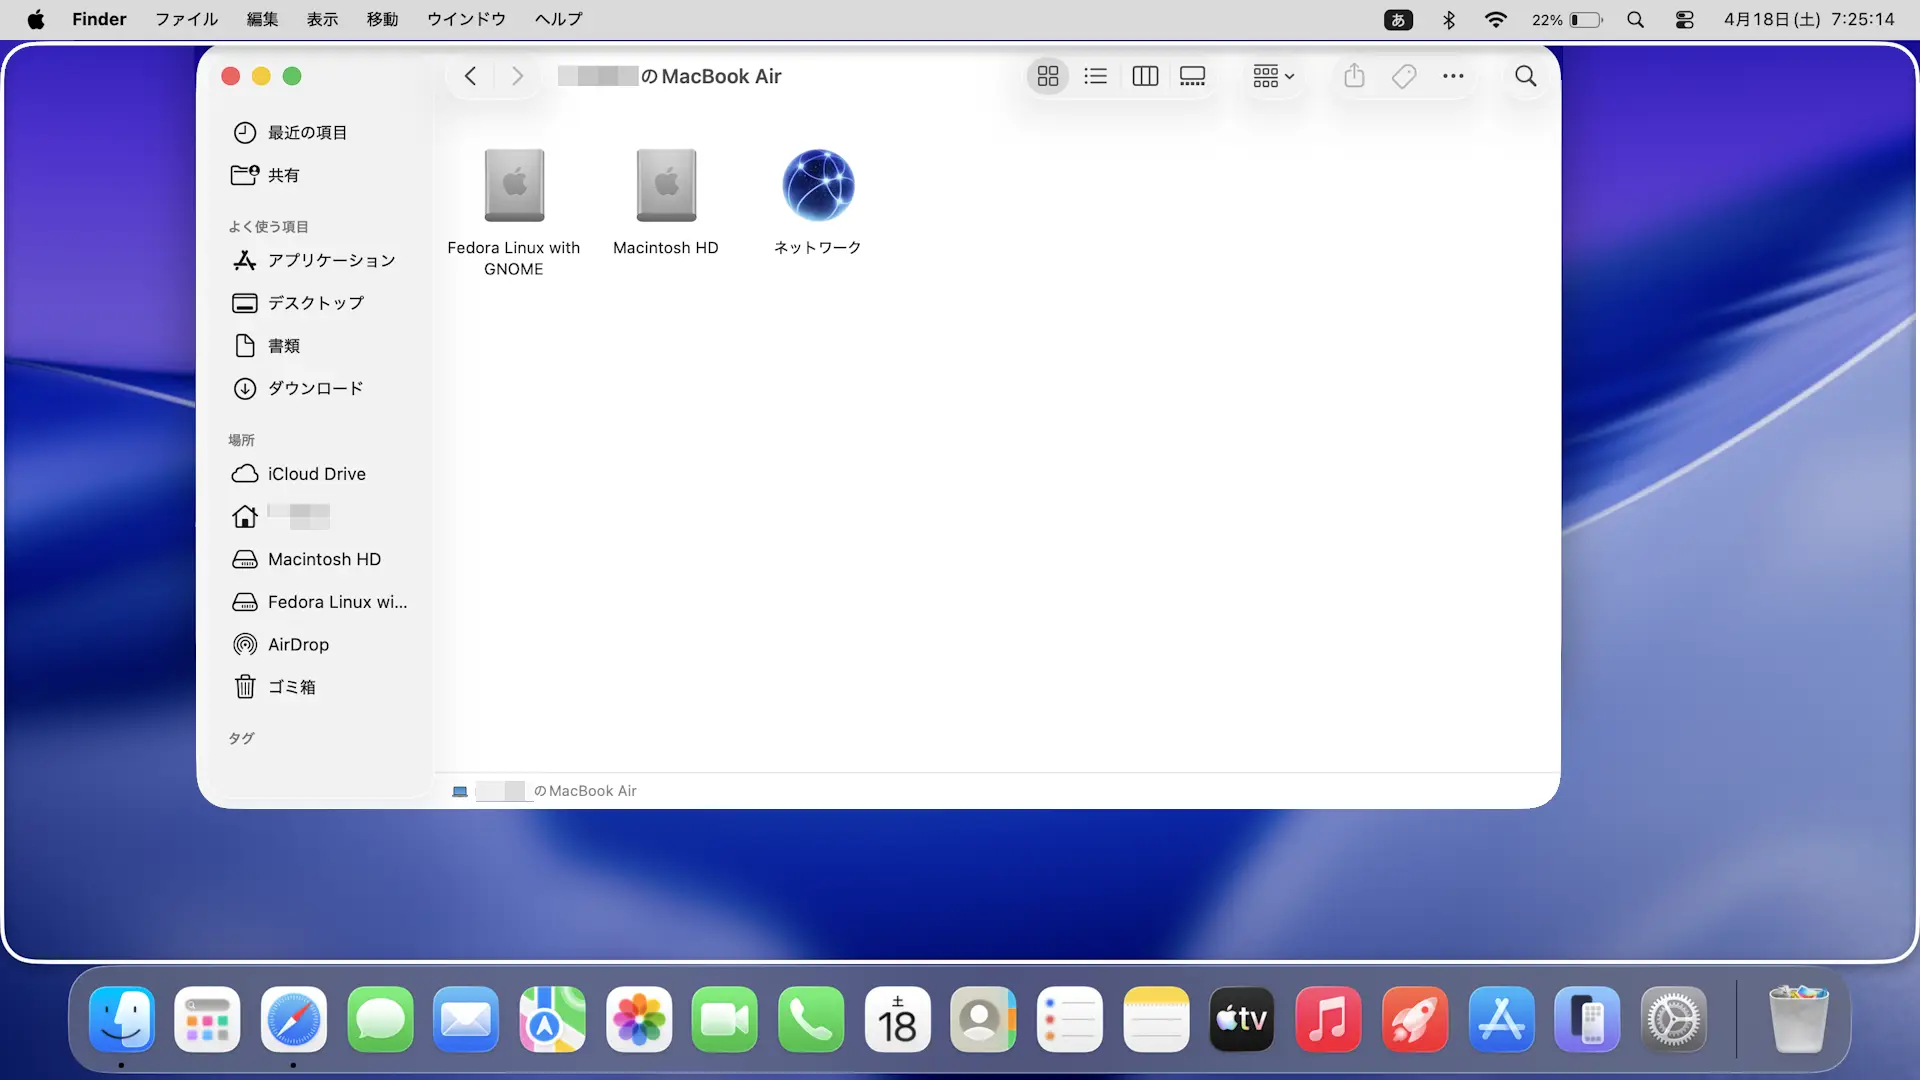This screenshot has height=1080, width=1920.
Task: Open the group-by dropdown
Action: tap(1273, 76)
